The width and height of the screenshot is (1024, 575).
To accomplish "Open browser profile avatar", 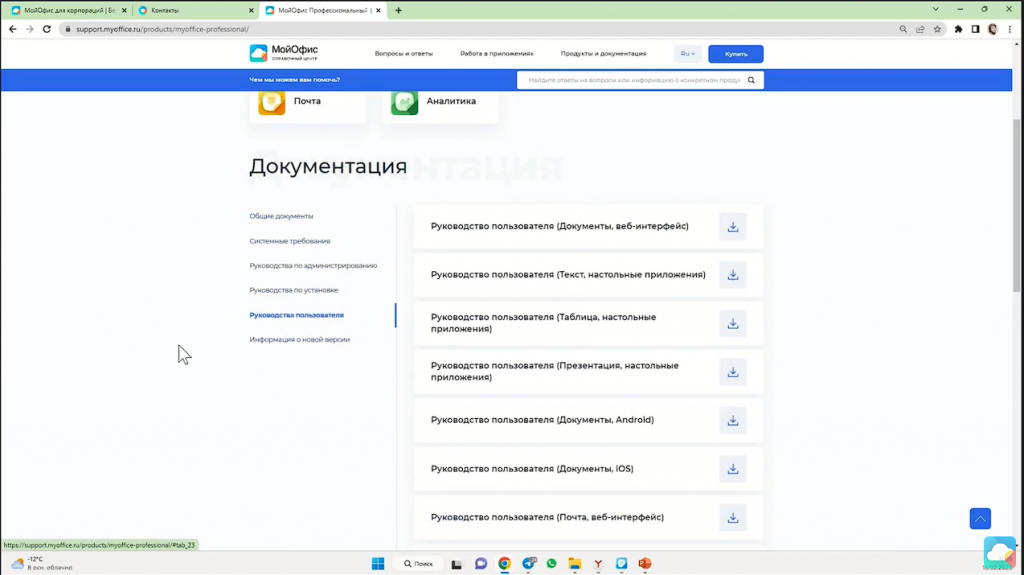I will [x=993, y=29].
